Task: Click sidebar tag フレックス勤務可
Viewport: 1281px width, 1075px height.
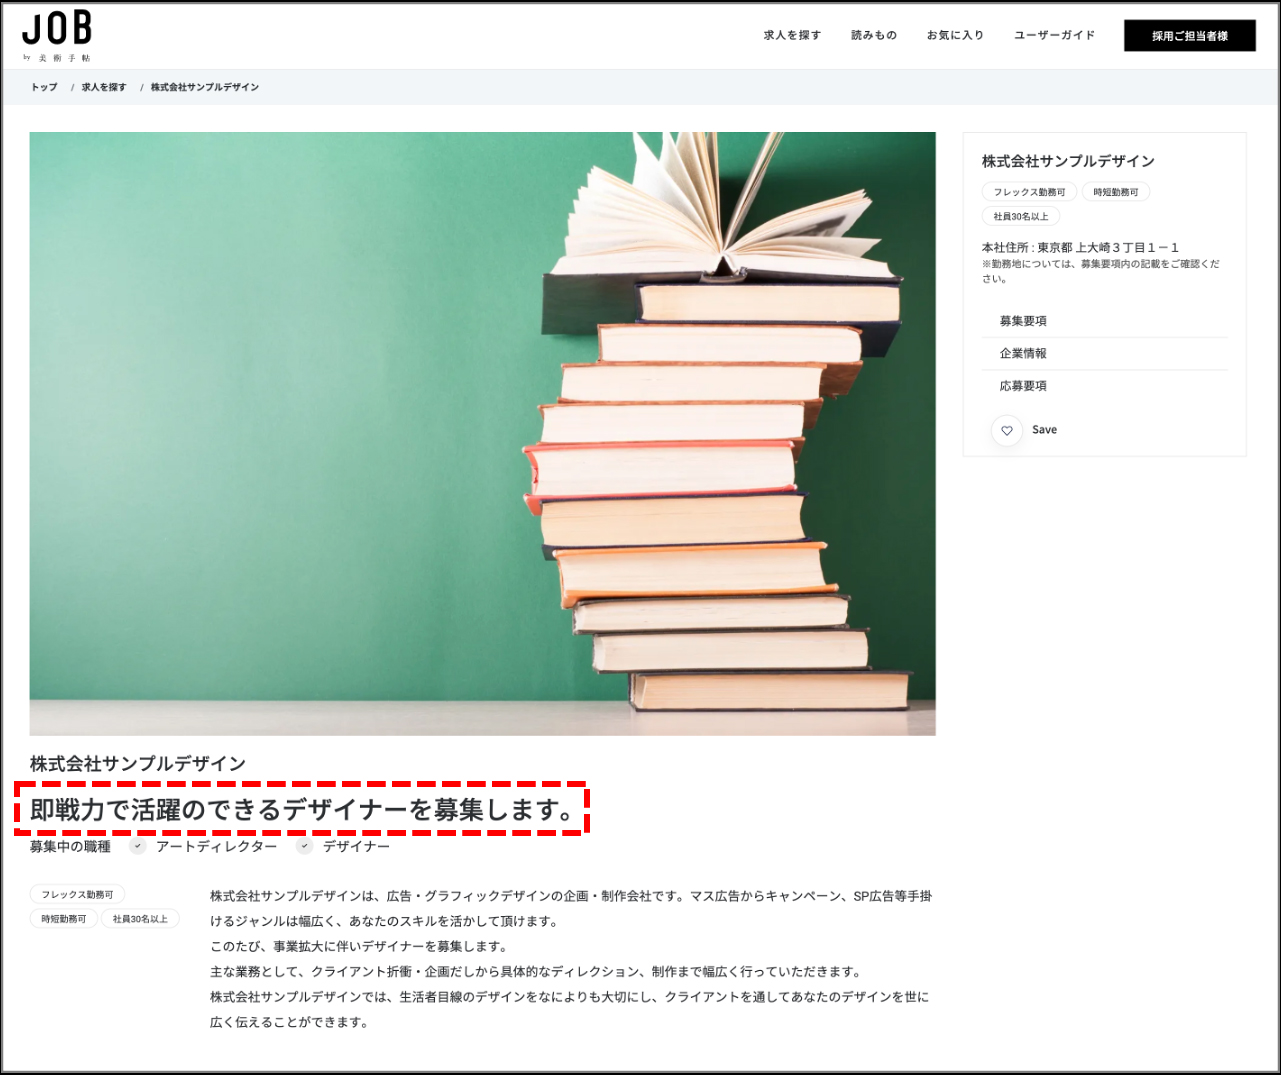Action: pyautogui.click(x=1029, y=192)
